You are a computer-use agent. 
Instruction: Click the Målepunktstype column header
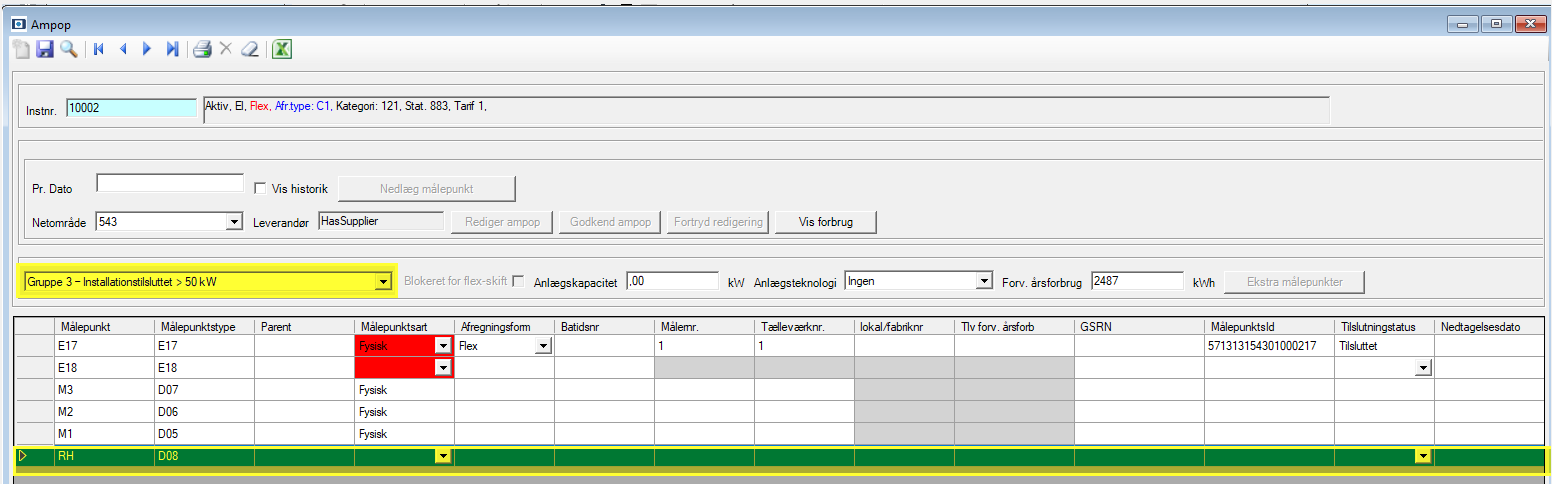204,326
